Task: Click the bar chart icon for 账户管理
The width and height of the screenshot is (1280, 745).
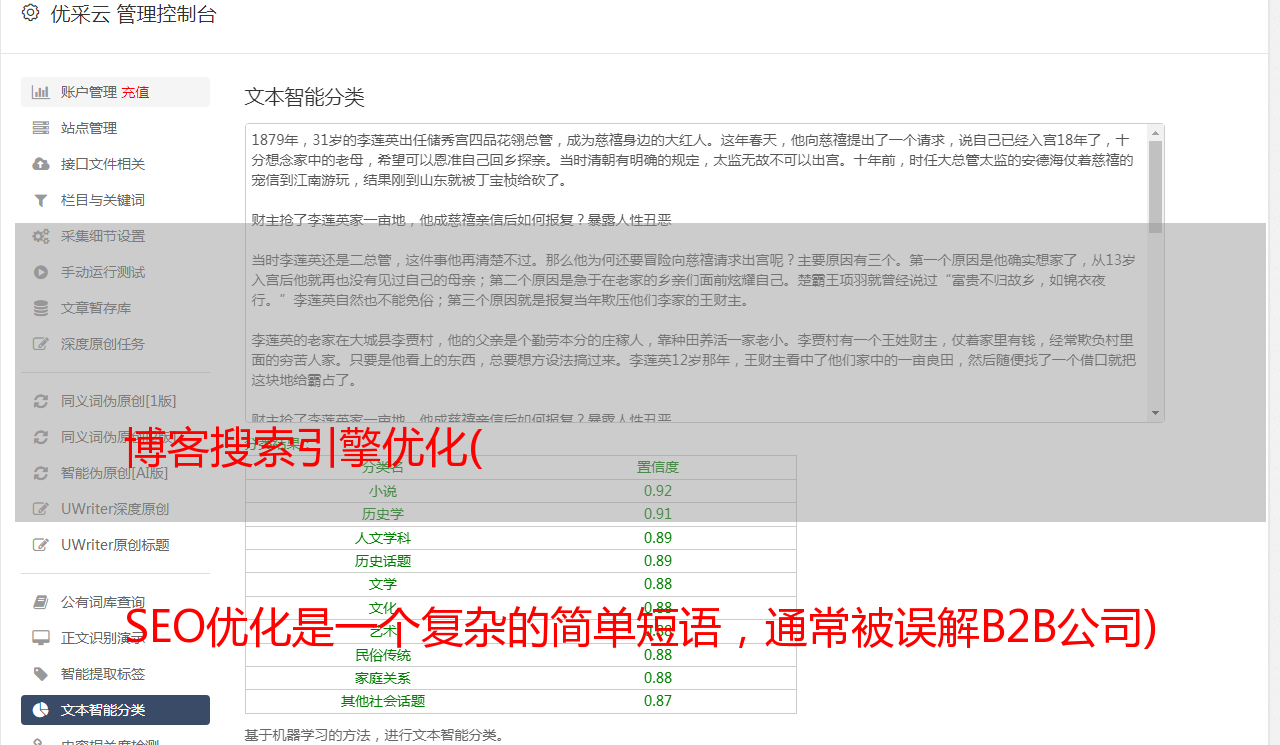Action: [41, 92]
